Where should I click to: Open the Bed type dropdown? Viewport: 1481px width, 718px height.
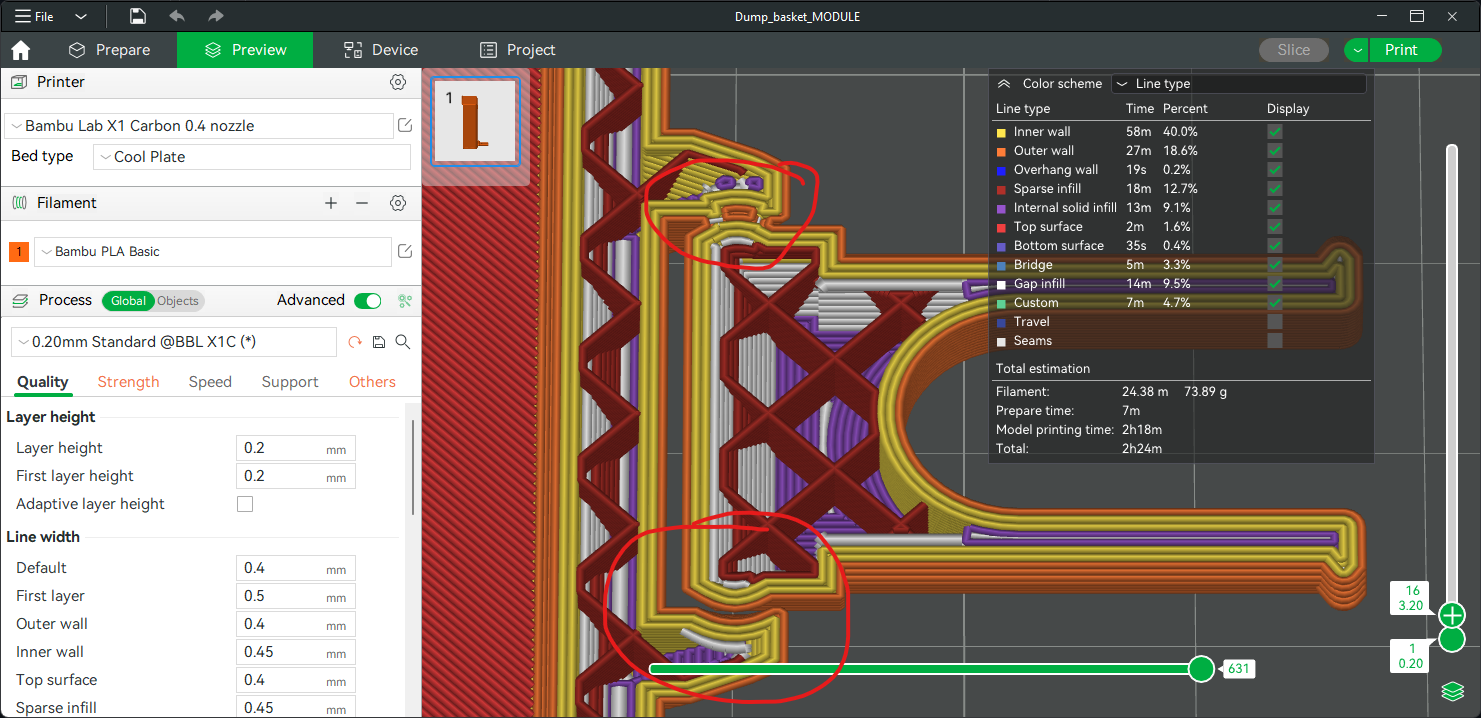point(252,157)
